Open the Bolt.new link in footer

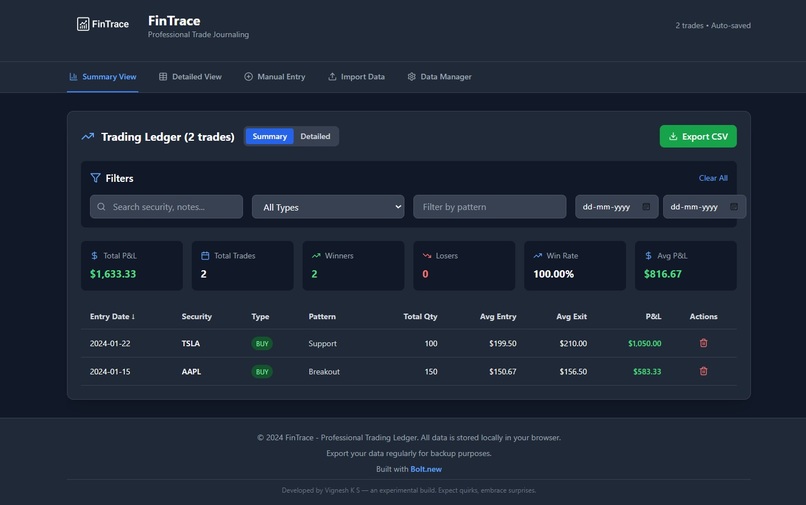tap(426, 469)
